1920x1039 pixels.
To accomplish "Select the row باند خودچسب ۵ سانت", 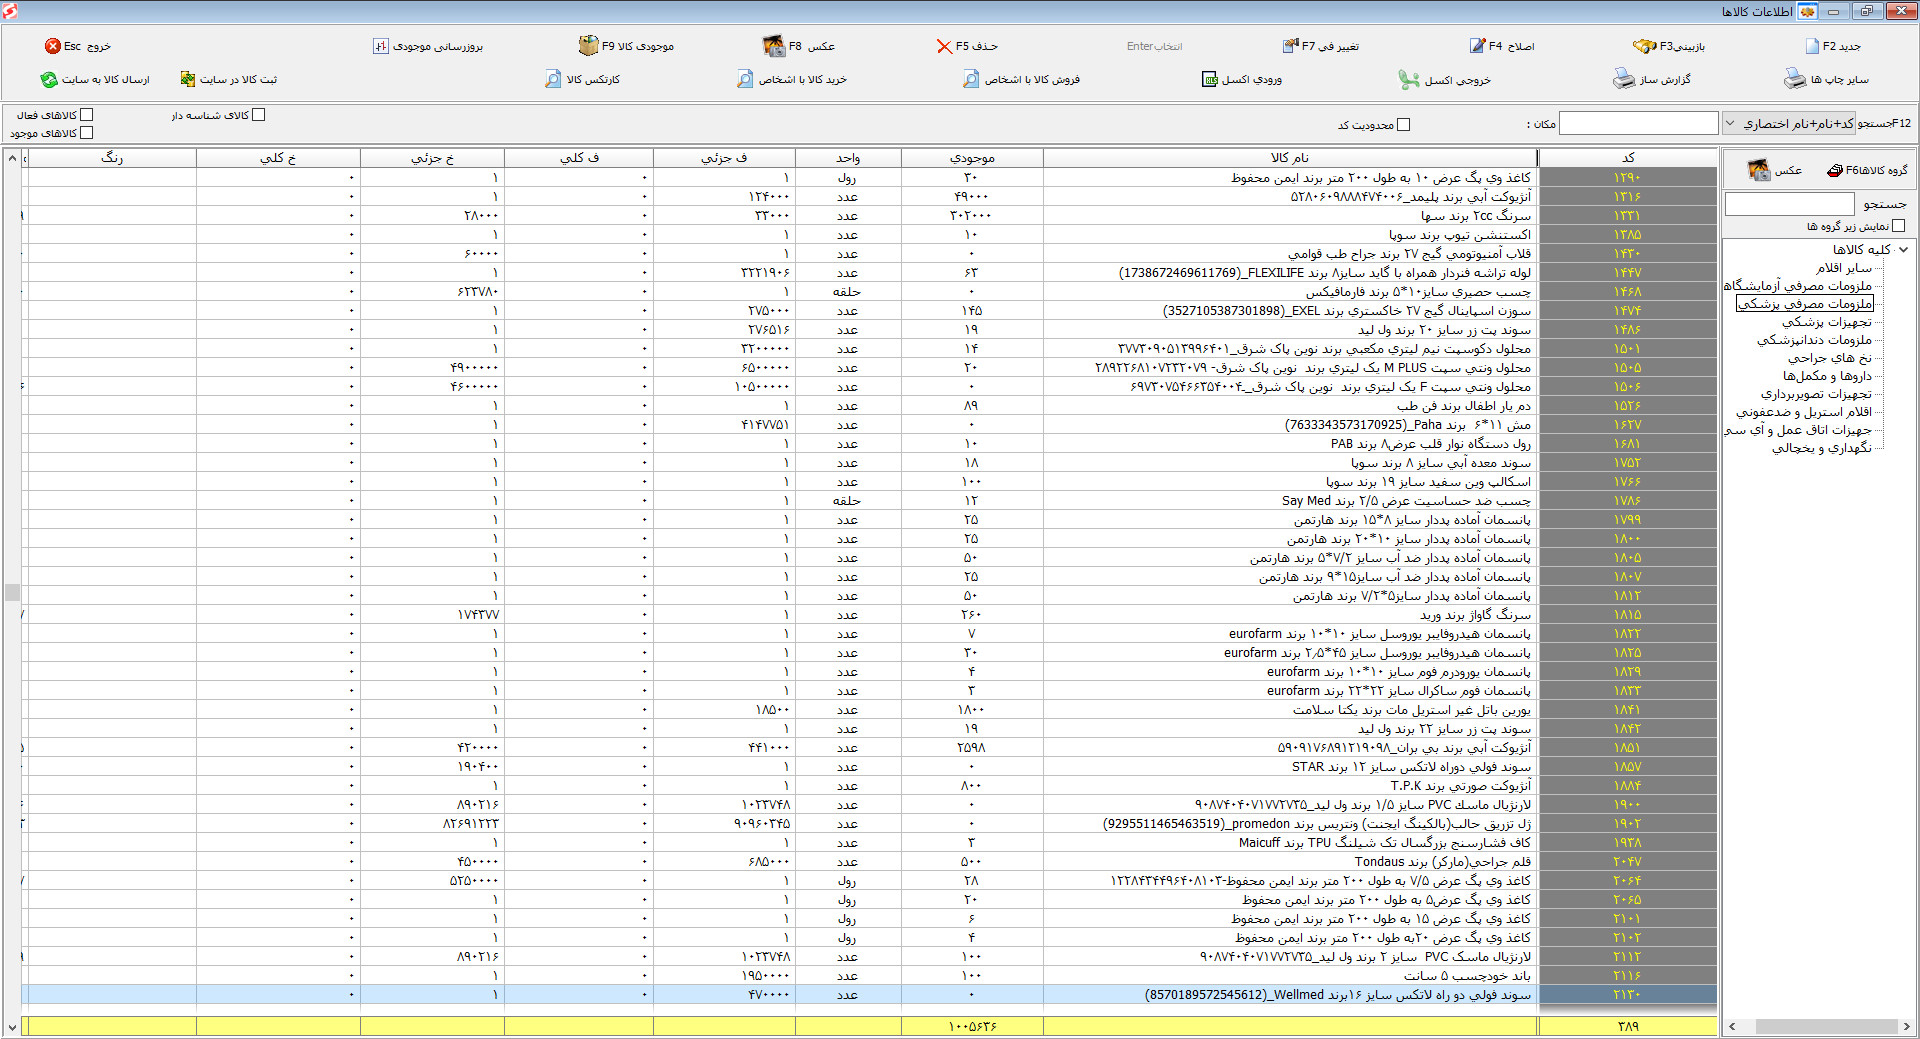I will point(870,976).
